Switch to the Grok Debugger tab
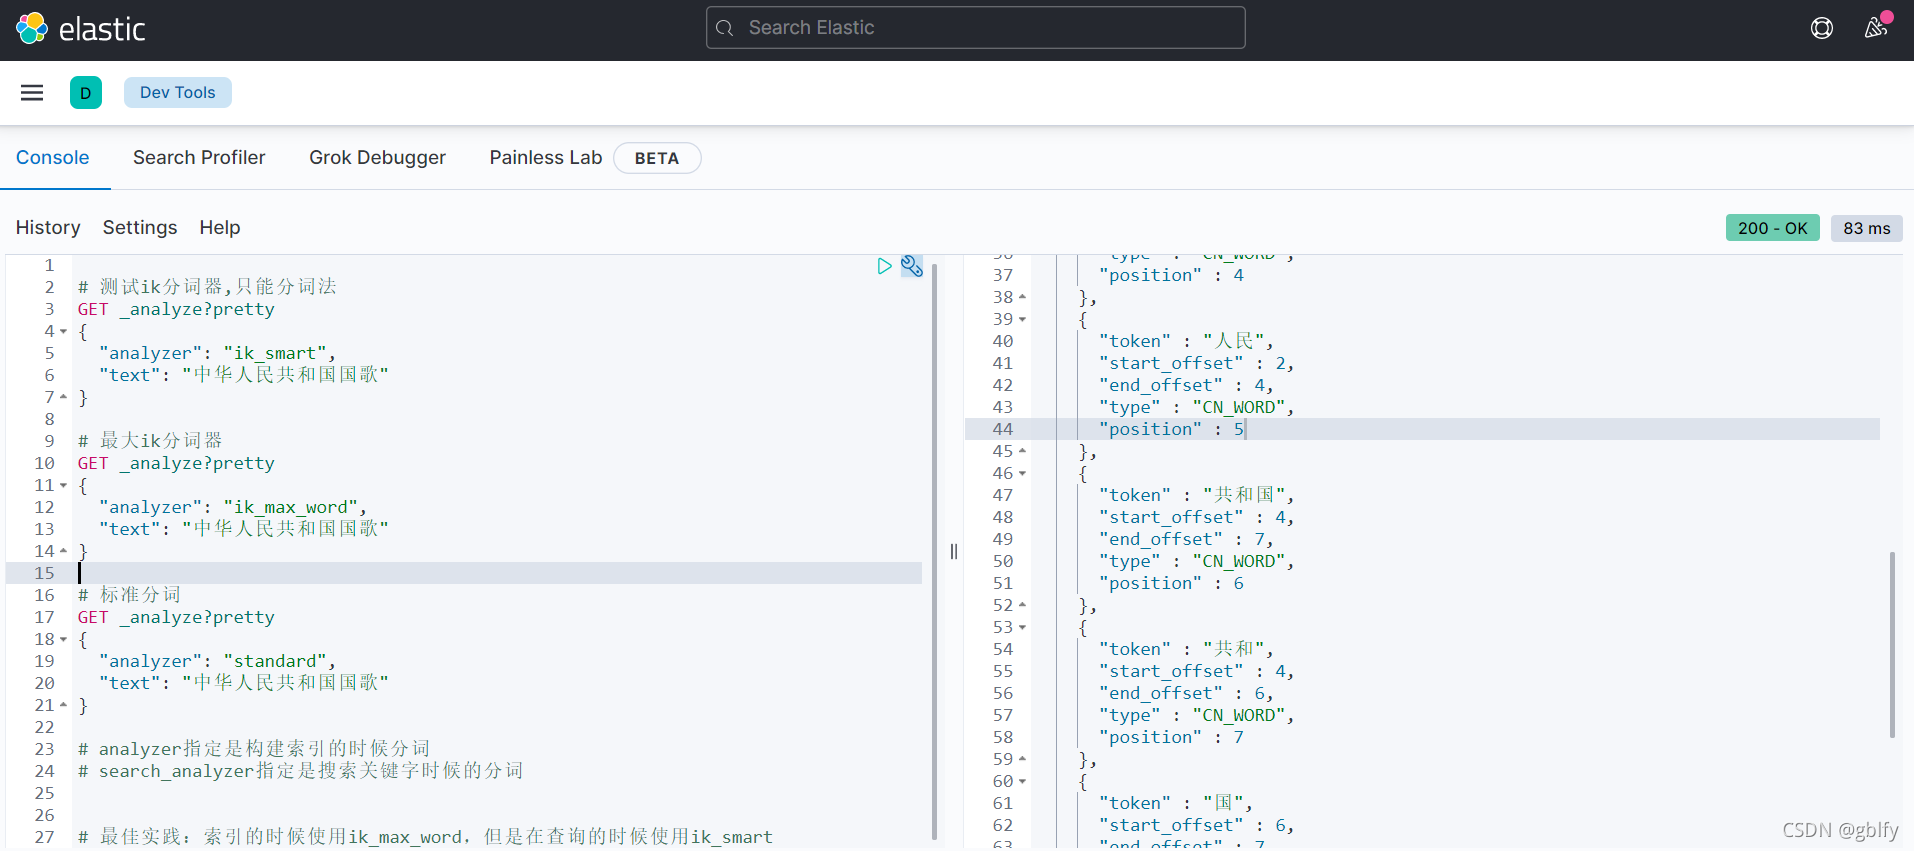The image size is (1914, 851). pos(377,158)
